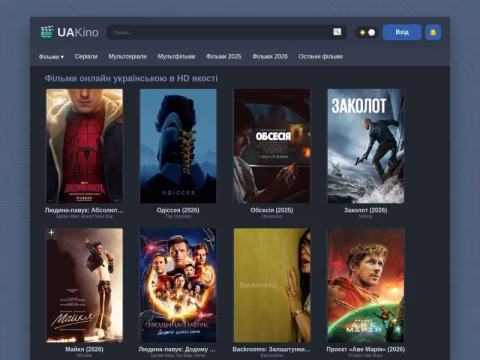Click the Одіссея (2026) title link
Viewport: 480px width, 360px height.
tap(178, 210)
